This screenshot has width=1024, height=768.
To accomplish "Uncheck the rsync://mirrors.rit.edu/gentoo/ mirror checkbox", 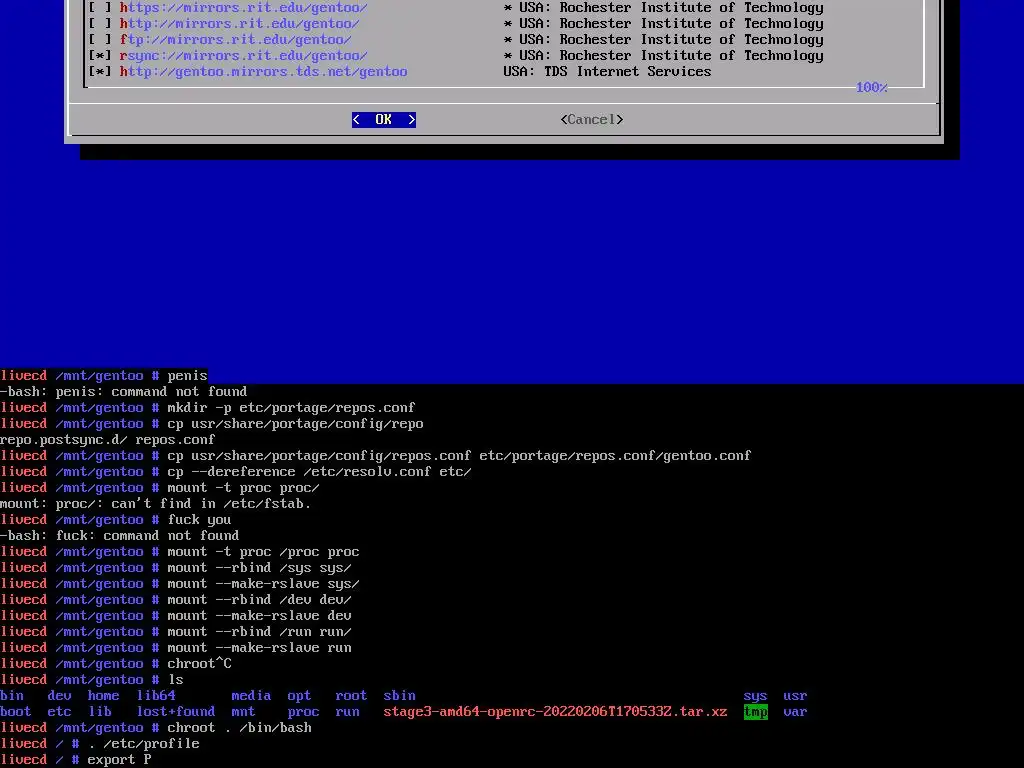I will click(100, 56).
